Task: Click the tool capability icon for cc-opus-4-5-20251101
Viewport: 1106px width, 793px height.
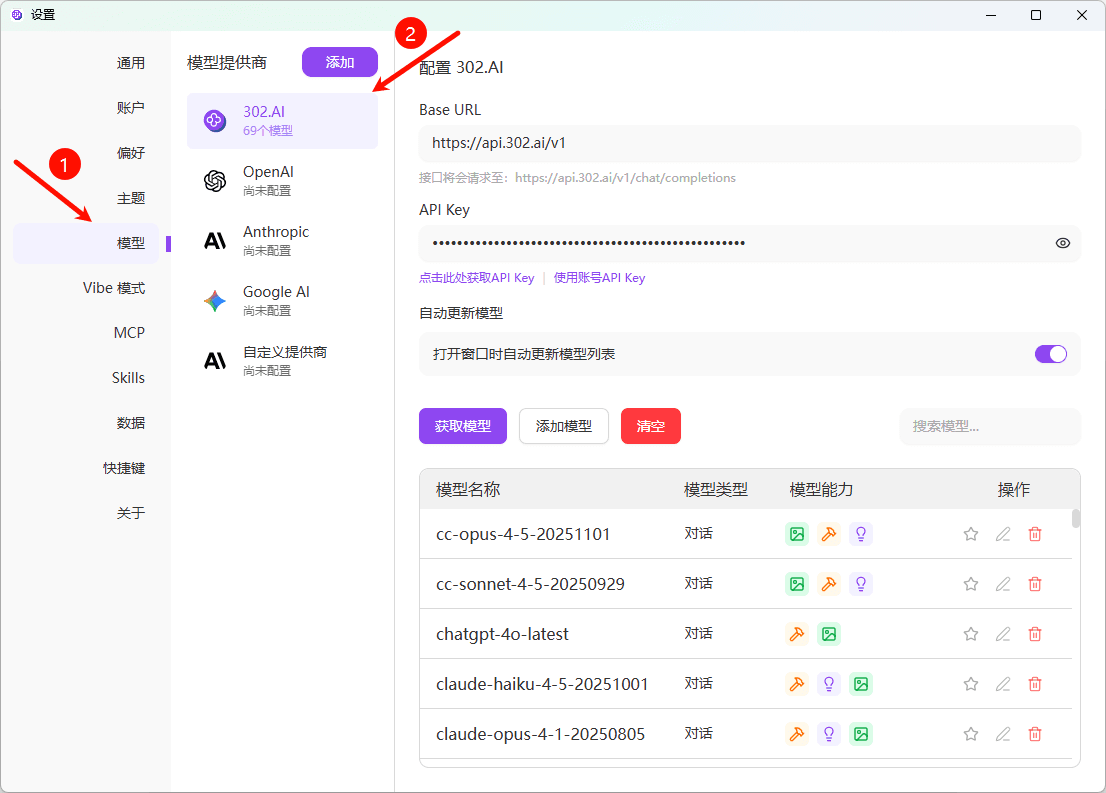Action: 829,534
